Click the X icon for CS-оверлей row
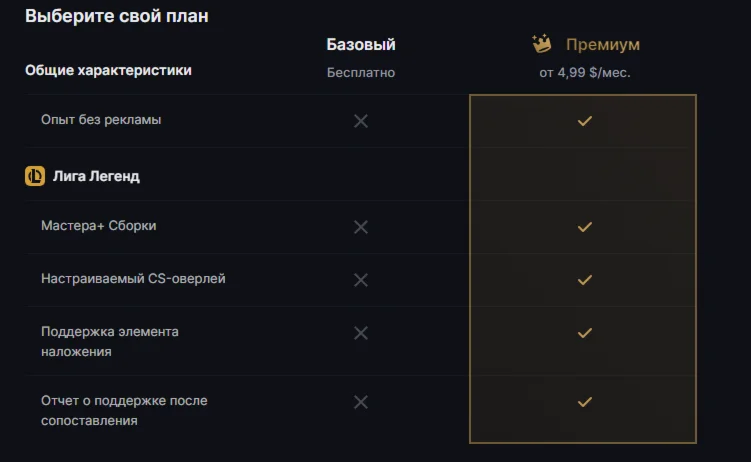 click(x=361, y=279)
